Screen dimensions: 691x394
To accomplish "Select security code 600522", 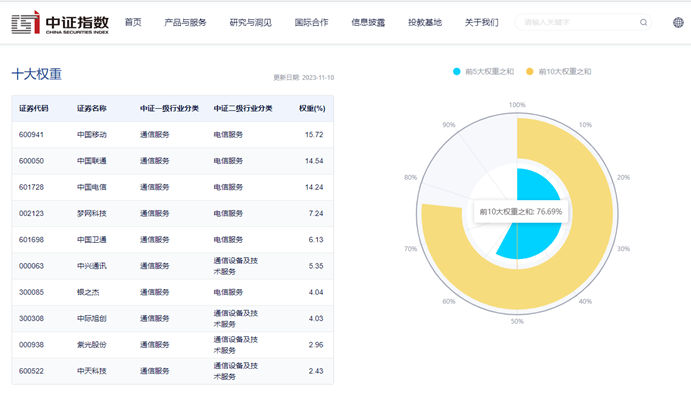I will 31,371.
